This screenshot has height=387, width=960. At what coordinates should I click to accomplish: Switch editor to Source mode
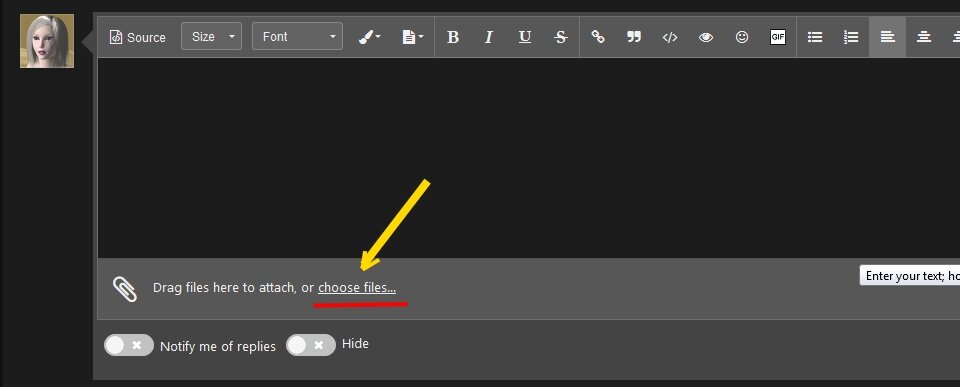(x=138, y=37)
